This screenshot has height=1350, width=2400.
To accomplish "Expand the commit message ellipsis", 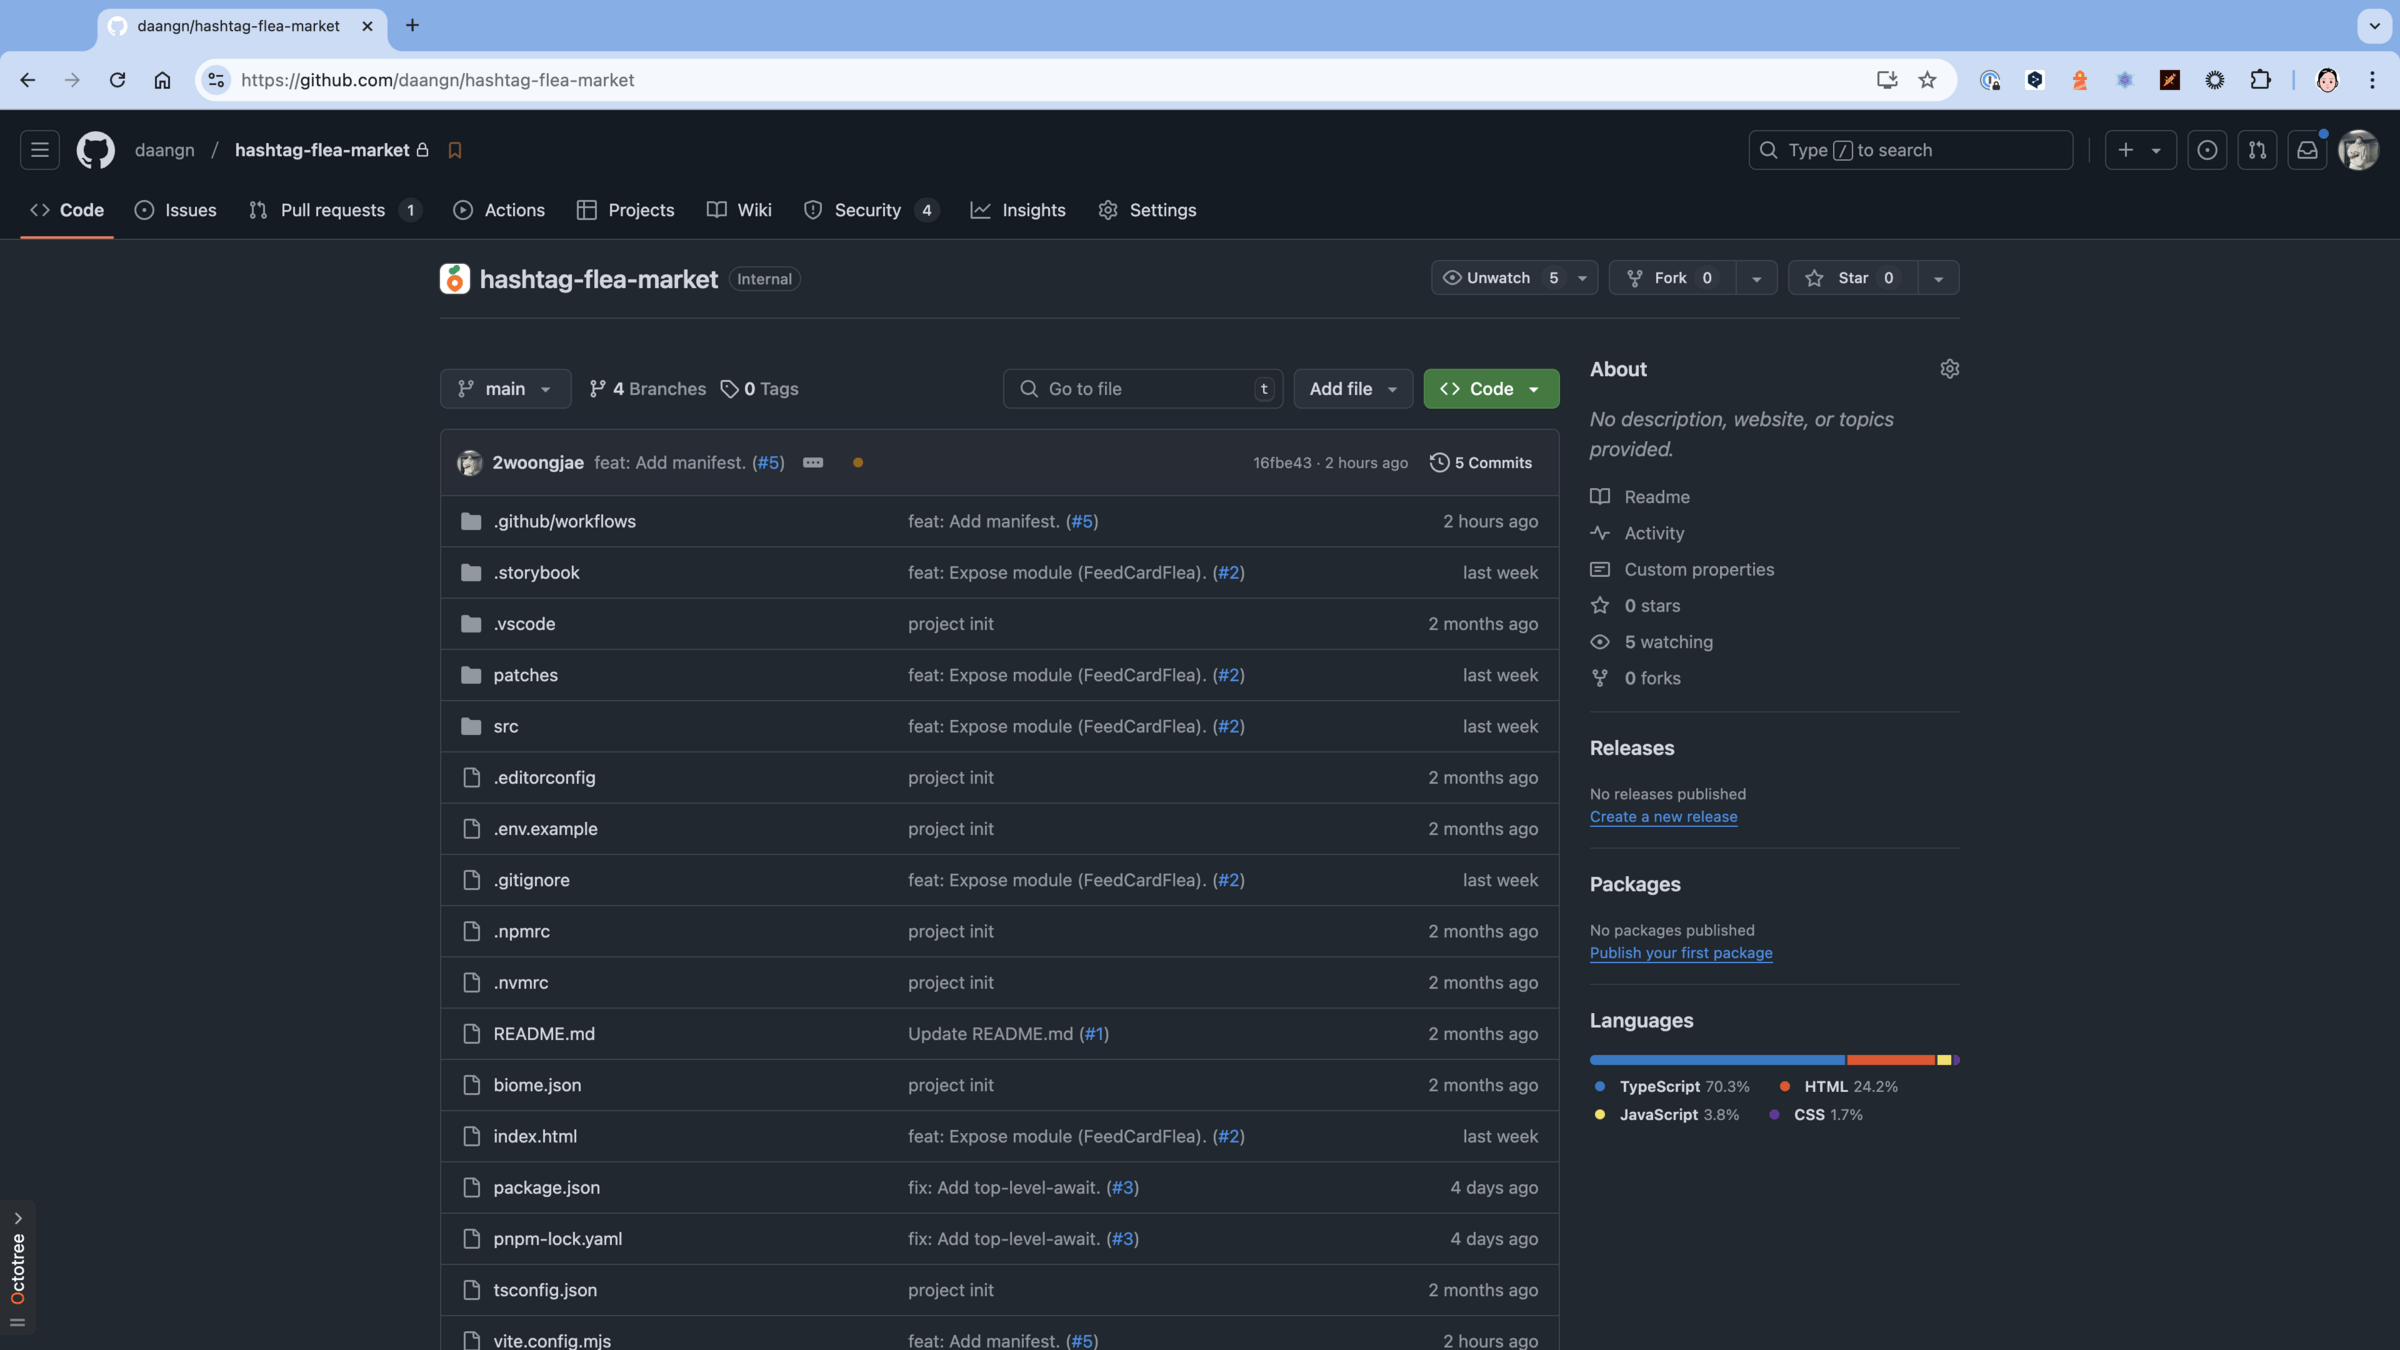I will pyautogui.click(x=812, y=463).
